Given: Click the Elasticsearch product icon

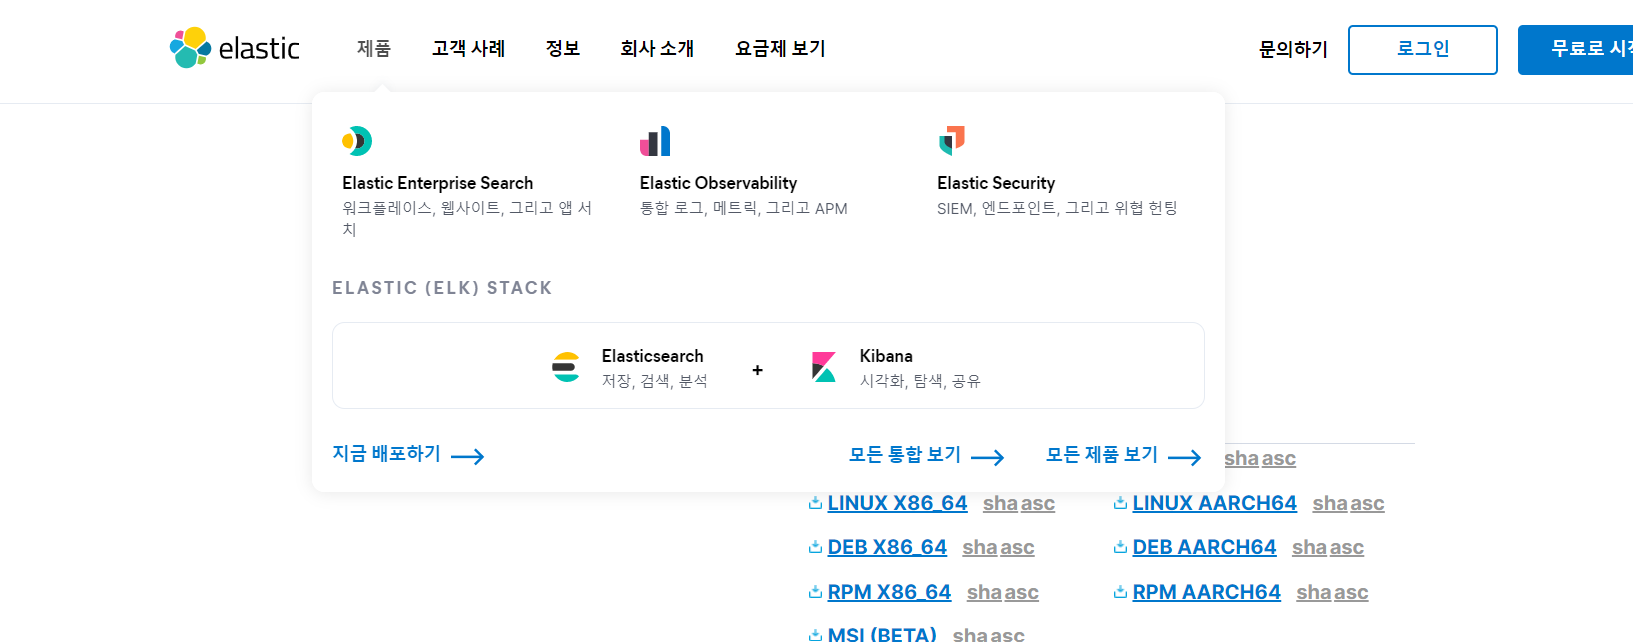Looking at the screenshot, I should point(566,367).
